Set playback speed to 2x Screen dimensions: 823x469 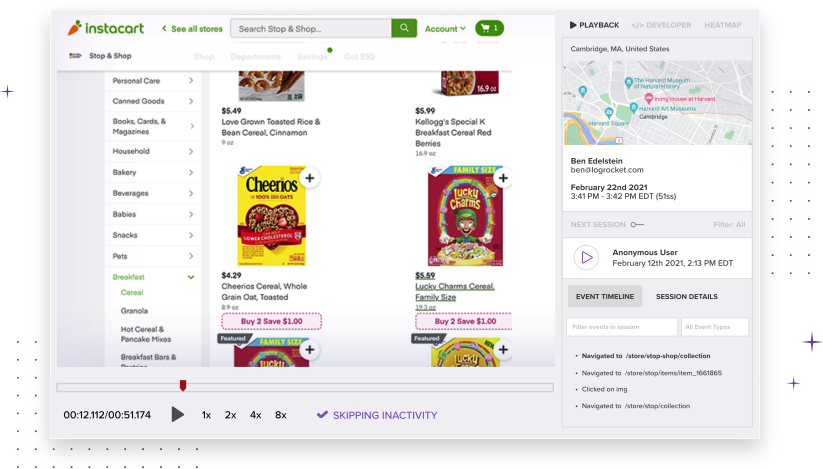click(x=230, y=415)
